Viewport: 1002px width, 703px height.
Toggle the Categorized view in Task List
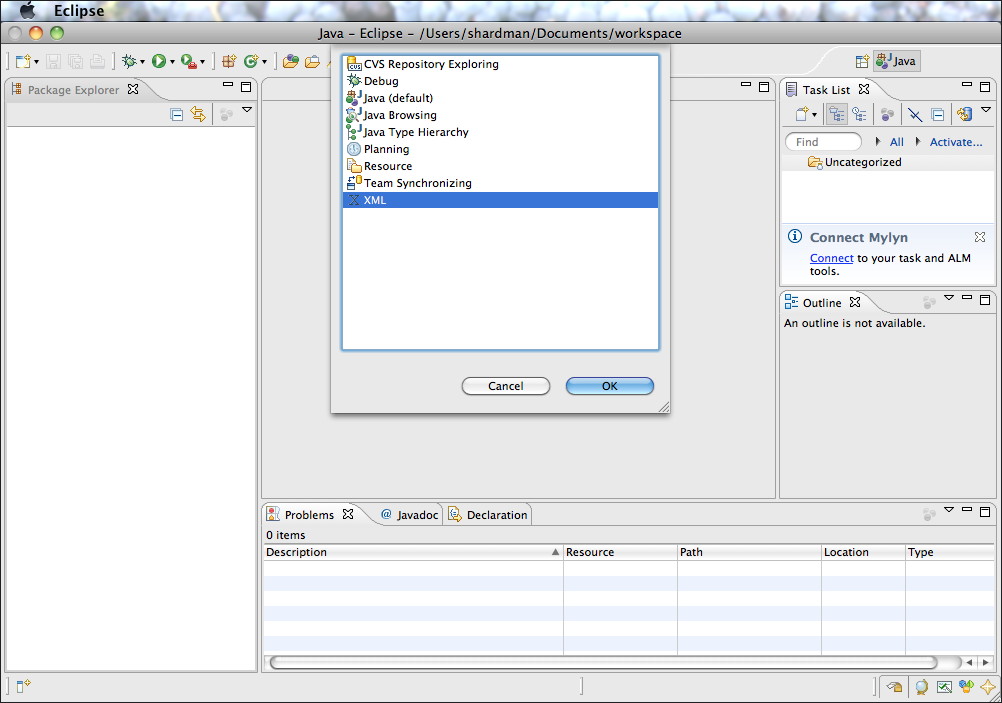tap(836, 114)
